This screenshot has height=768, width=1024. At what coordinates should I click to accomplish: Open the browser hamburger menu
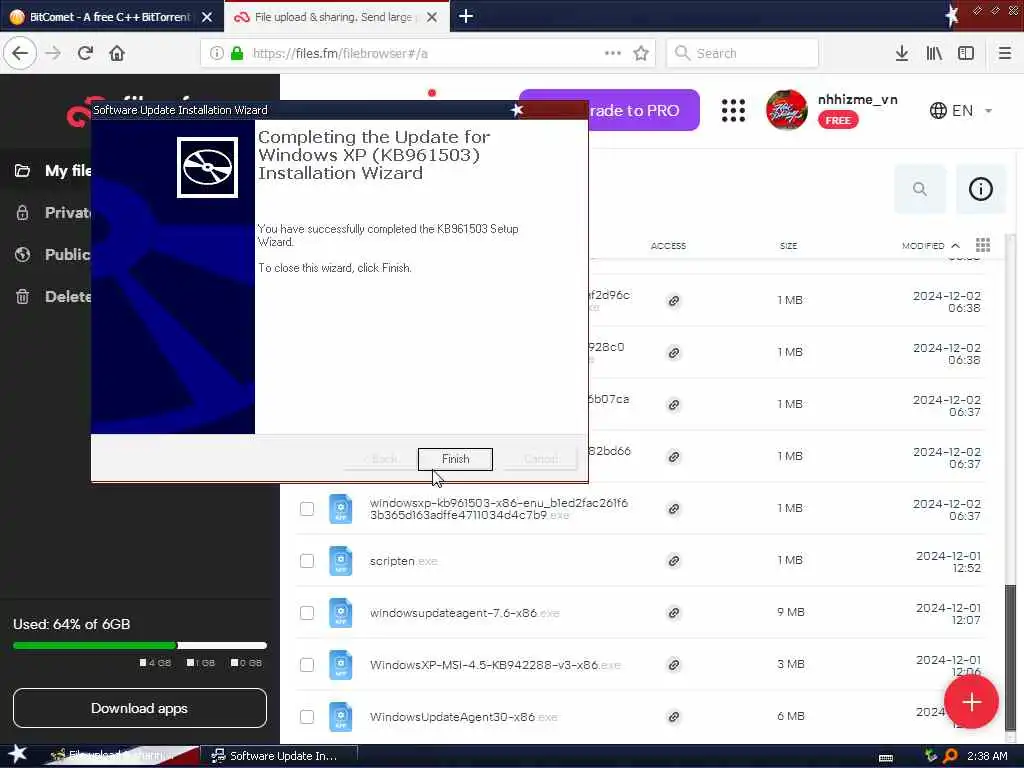coord(1005,54)
